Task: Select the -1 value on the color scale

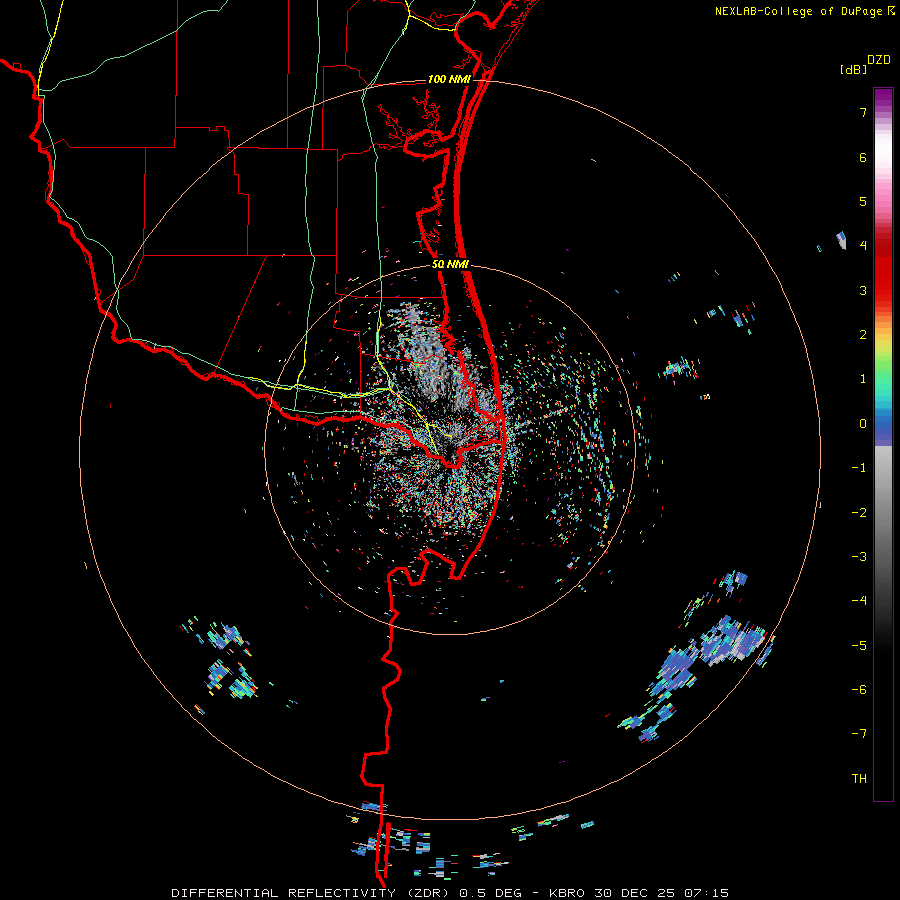Action: tap(859, 468)
